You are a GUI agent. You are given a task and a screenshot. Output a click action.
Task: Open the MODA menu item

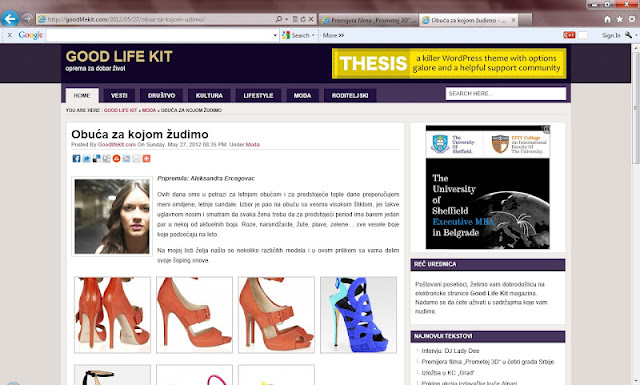click(302, 96)
